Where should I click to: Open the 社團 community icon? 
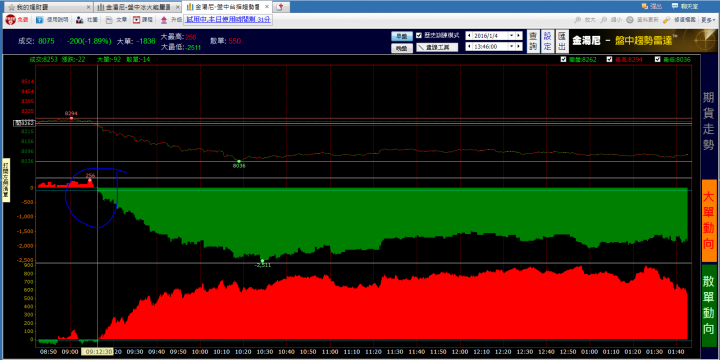click(x=79, y=20)
